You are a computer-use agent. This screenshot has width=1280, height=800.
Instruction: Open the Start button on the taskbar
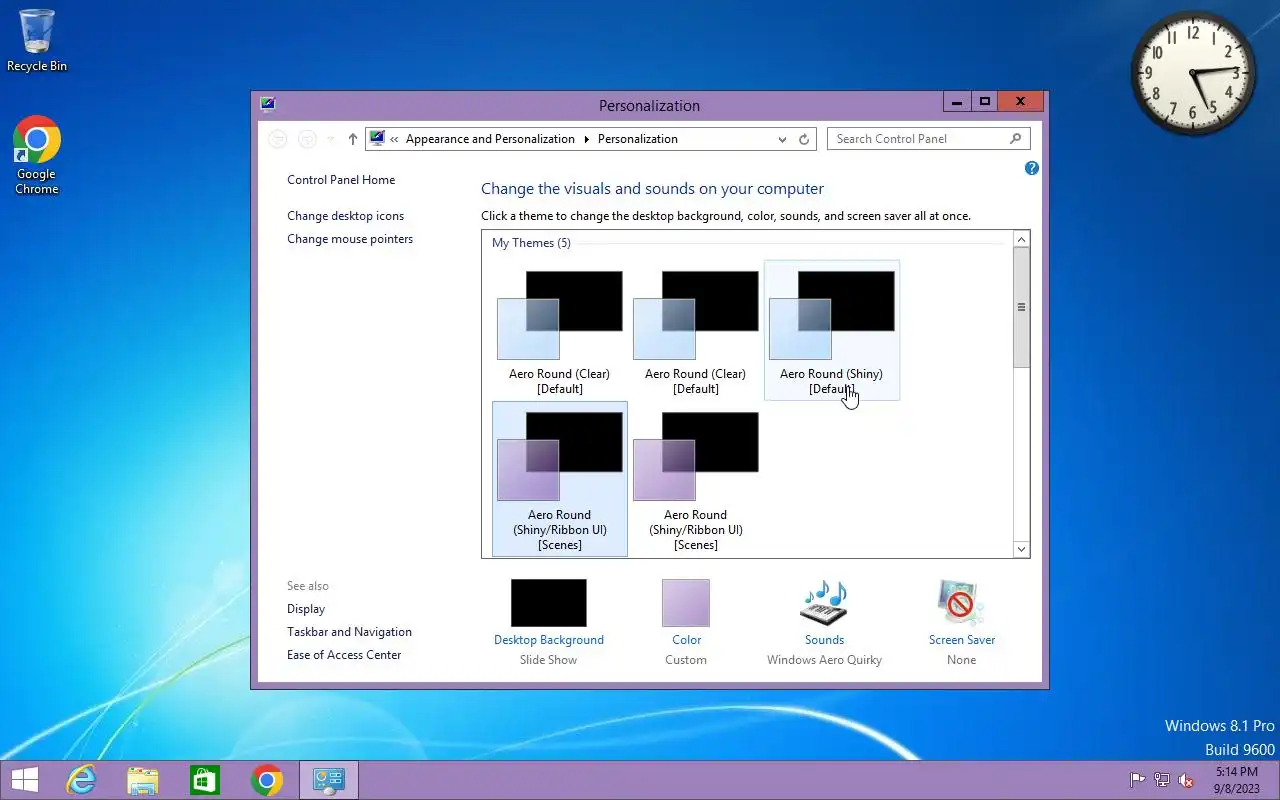coord(25,780)
